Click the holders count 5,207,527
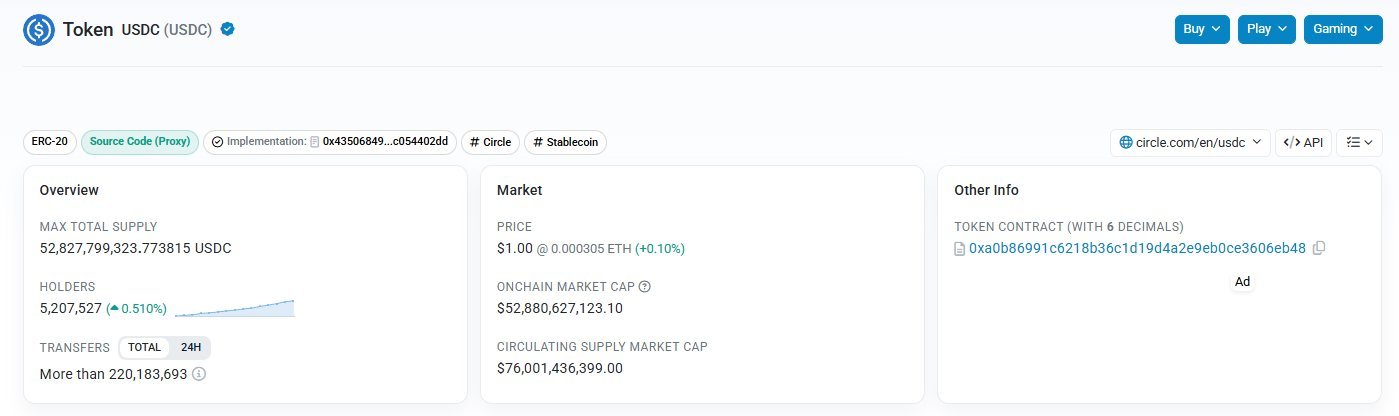The height and width of the screenshot is (416, 1399). point(70,308)
